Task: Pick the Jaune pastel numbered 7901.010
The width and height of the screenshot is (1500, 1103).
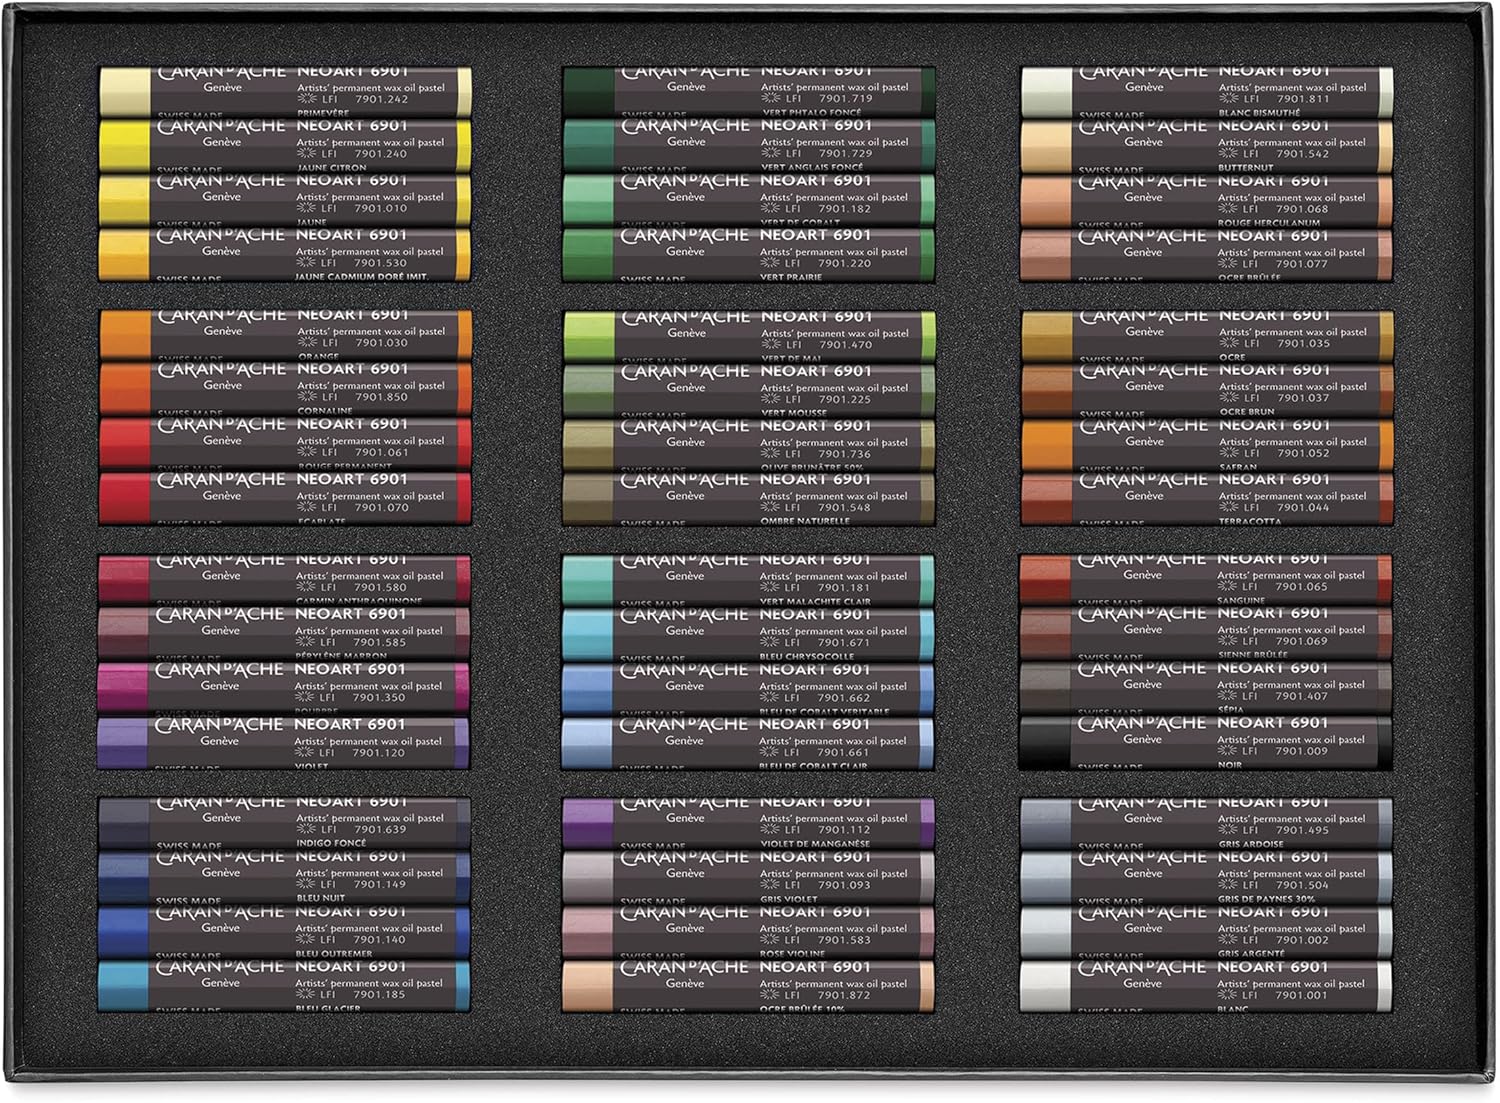Action: pyautogui.click(x=285, y=201)
